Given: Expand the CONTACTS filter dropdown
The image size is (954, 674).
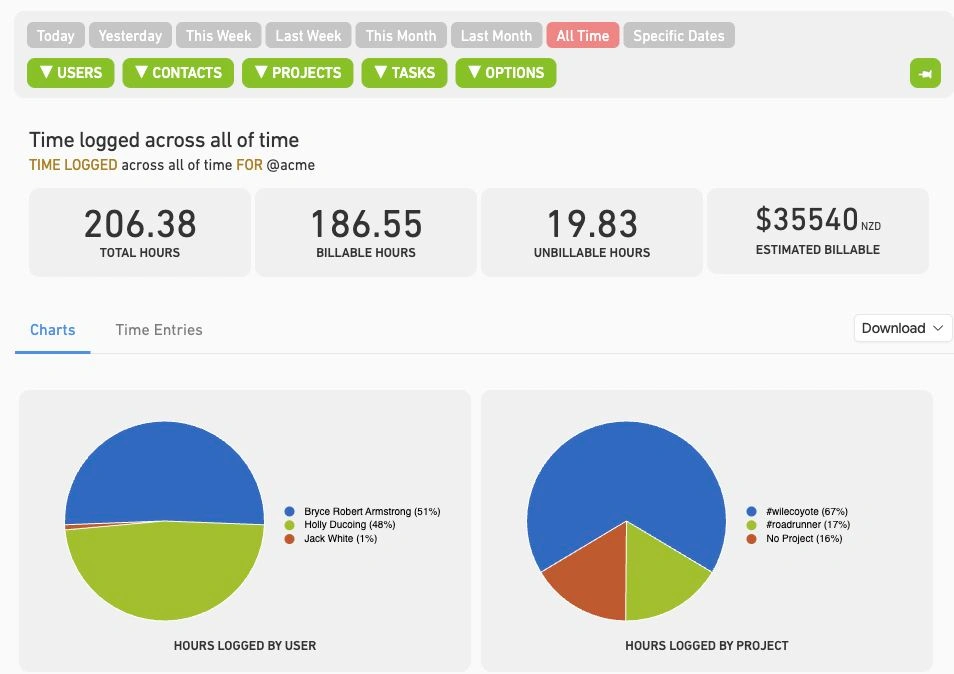Looking at the screenshot, I should pos(178,73).
